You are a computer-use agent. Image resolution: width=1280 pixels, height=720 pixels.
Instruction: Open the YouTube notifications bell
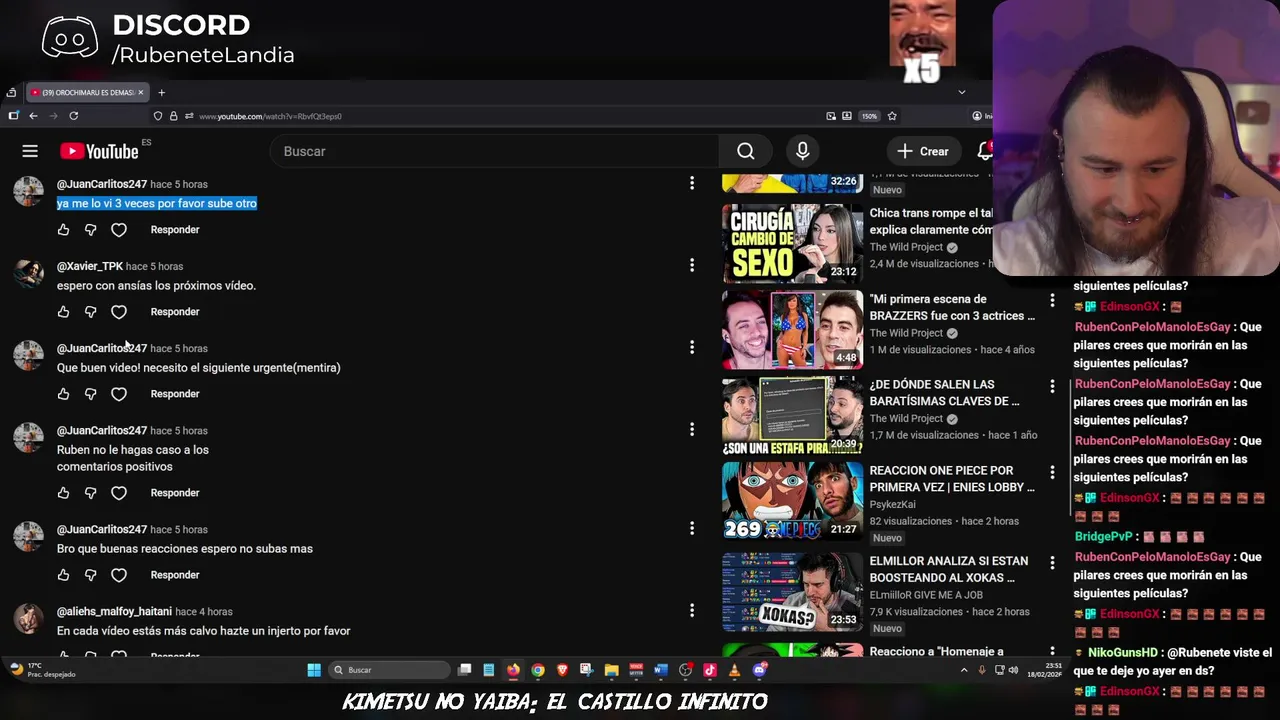985,151
